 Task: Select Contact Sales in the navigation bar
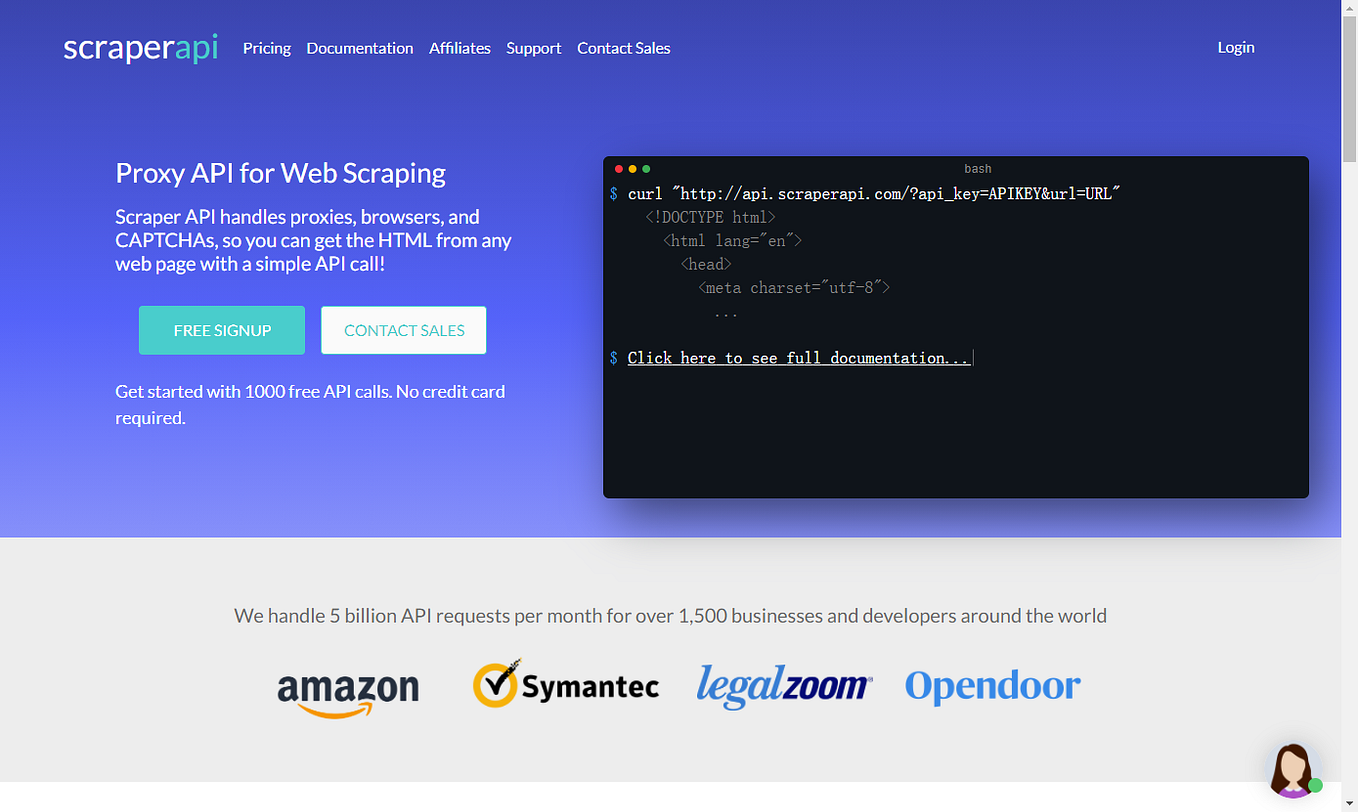(623, 48)
